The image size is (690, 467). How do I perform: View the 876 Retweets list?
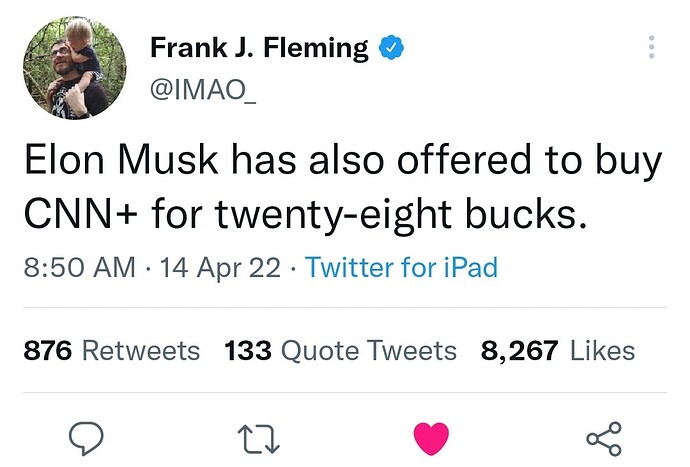[x=112, y=351]
